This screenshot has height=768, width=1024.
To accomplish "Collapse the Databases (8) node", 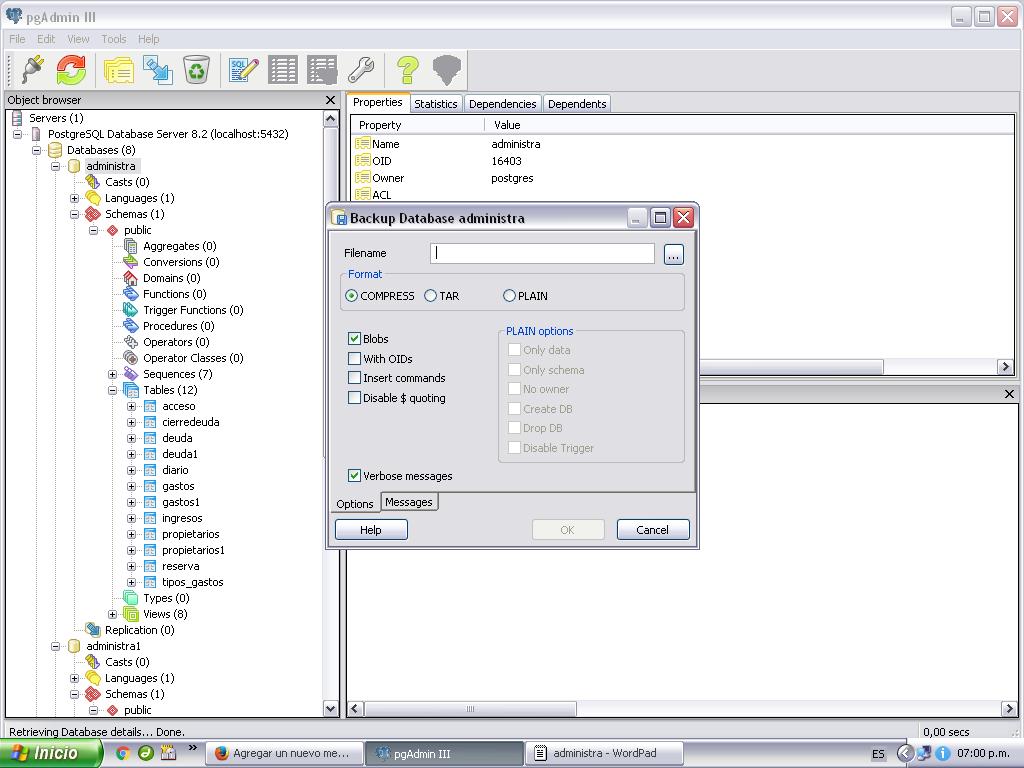I will [x=37, y=150].
